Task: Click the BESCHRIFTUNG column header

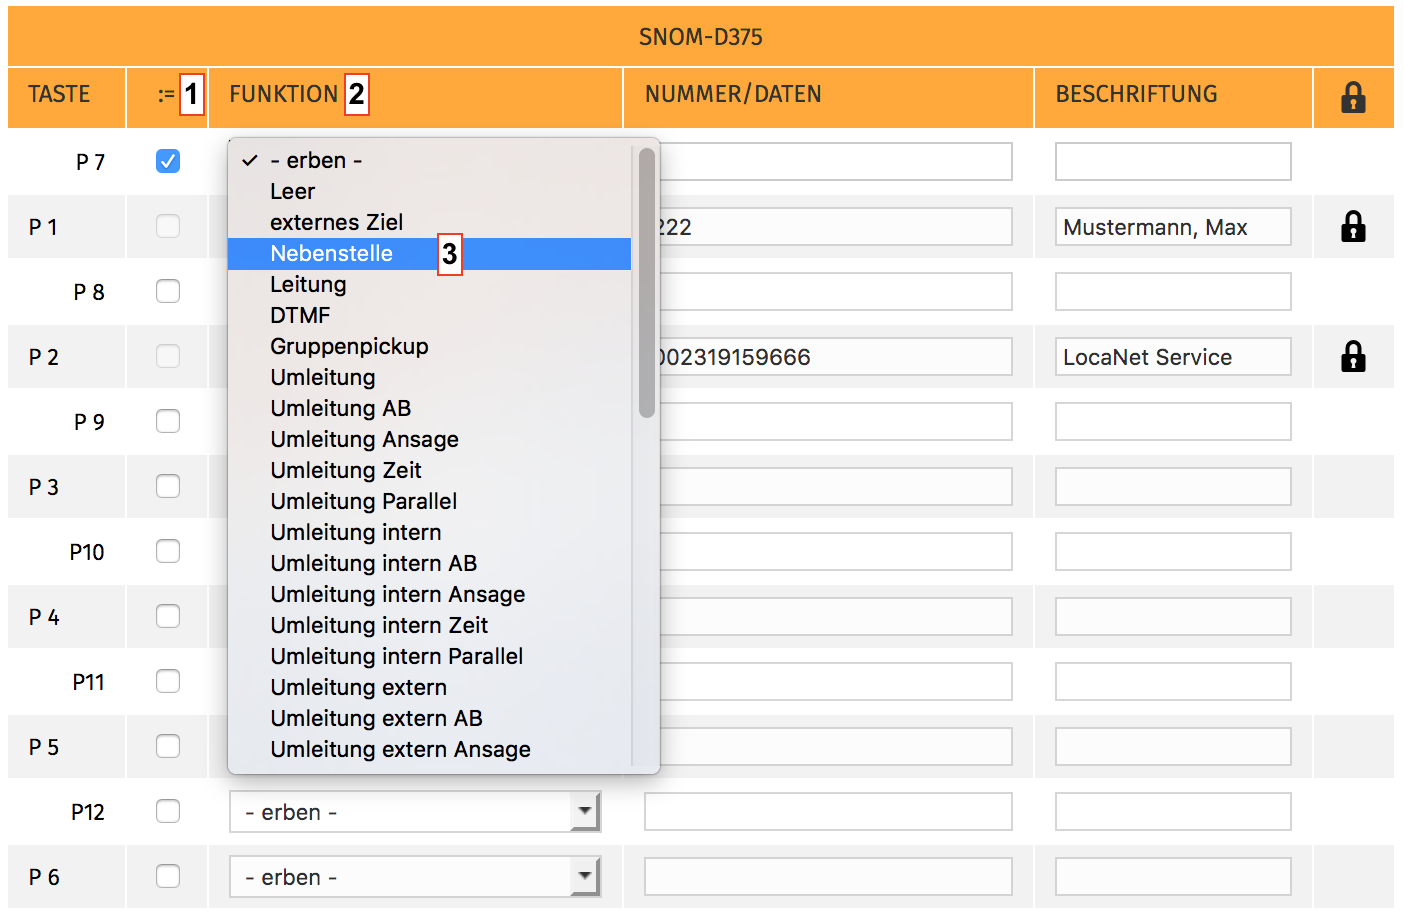Action: pyautogui.click(x=1136, y=95)
